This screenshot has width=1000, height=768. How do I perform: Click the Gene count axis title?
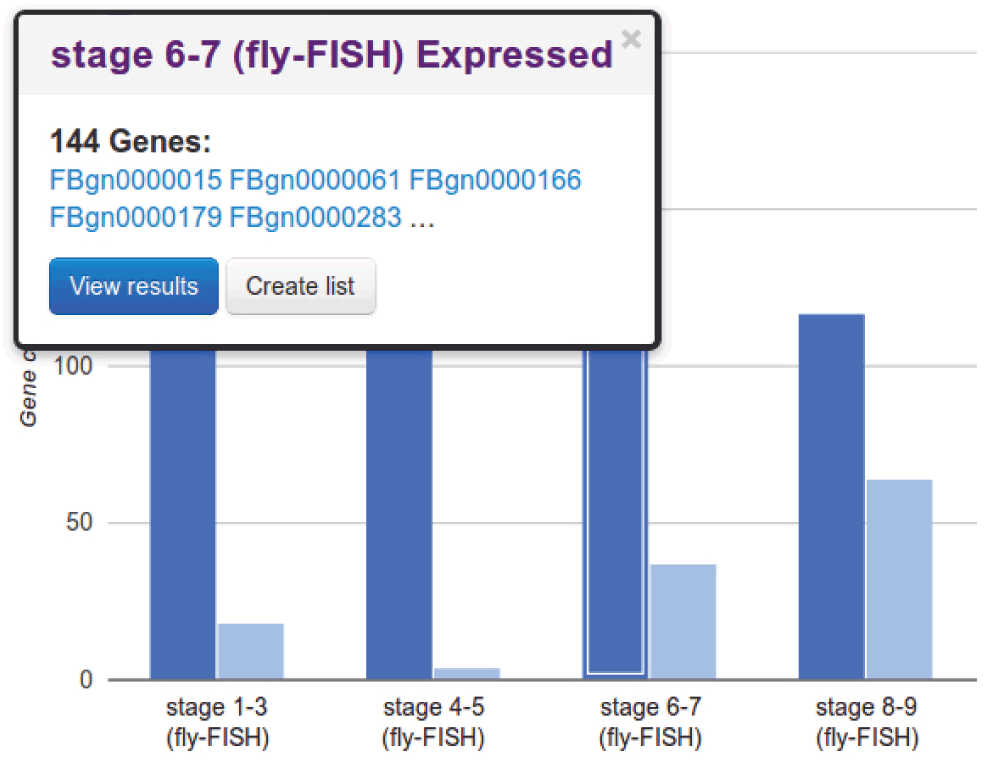(28, 390)
